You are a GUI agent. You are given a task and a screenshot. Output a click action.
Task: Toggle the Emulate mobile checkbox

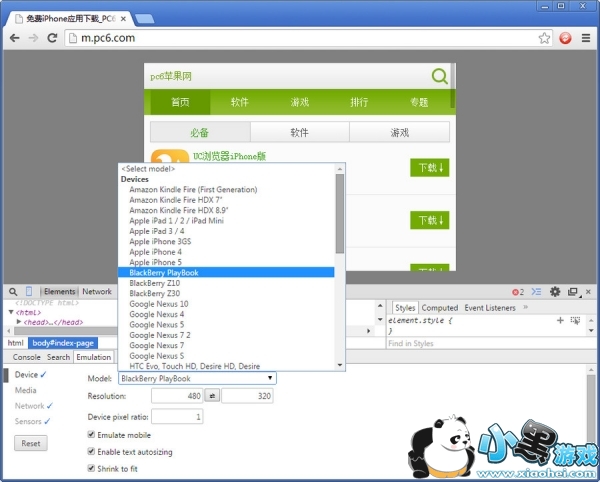pyautogui.click(x=91, y=435)
